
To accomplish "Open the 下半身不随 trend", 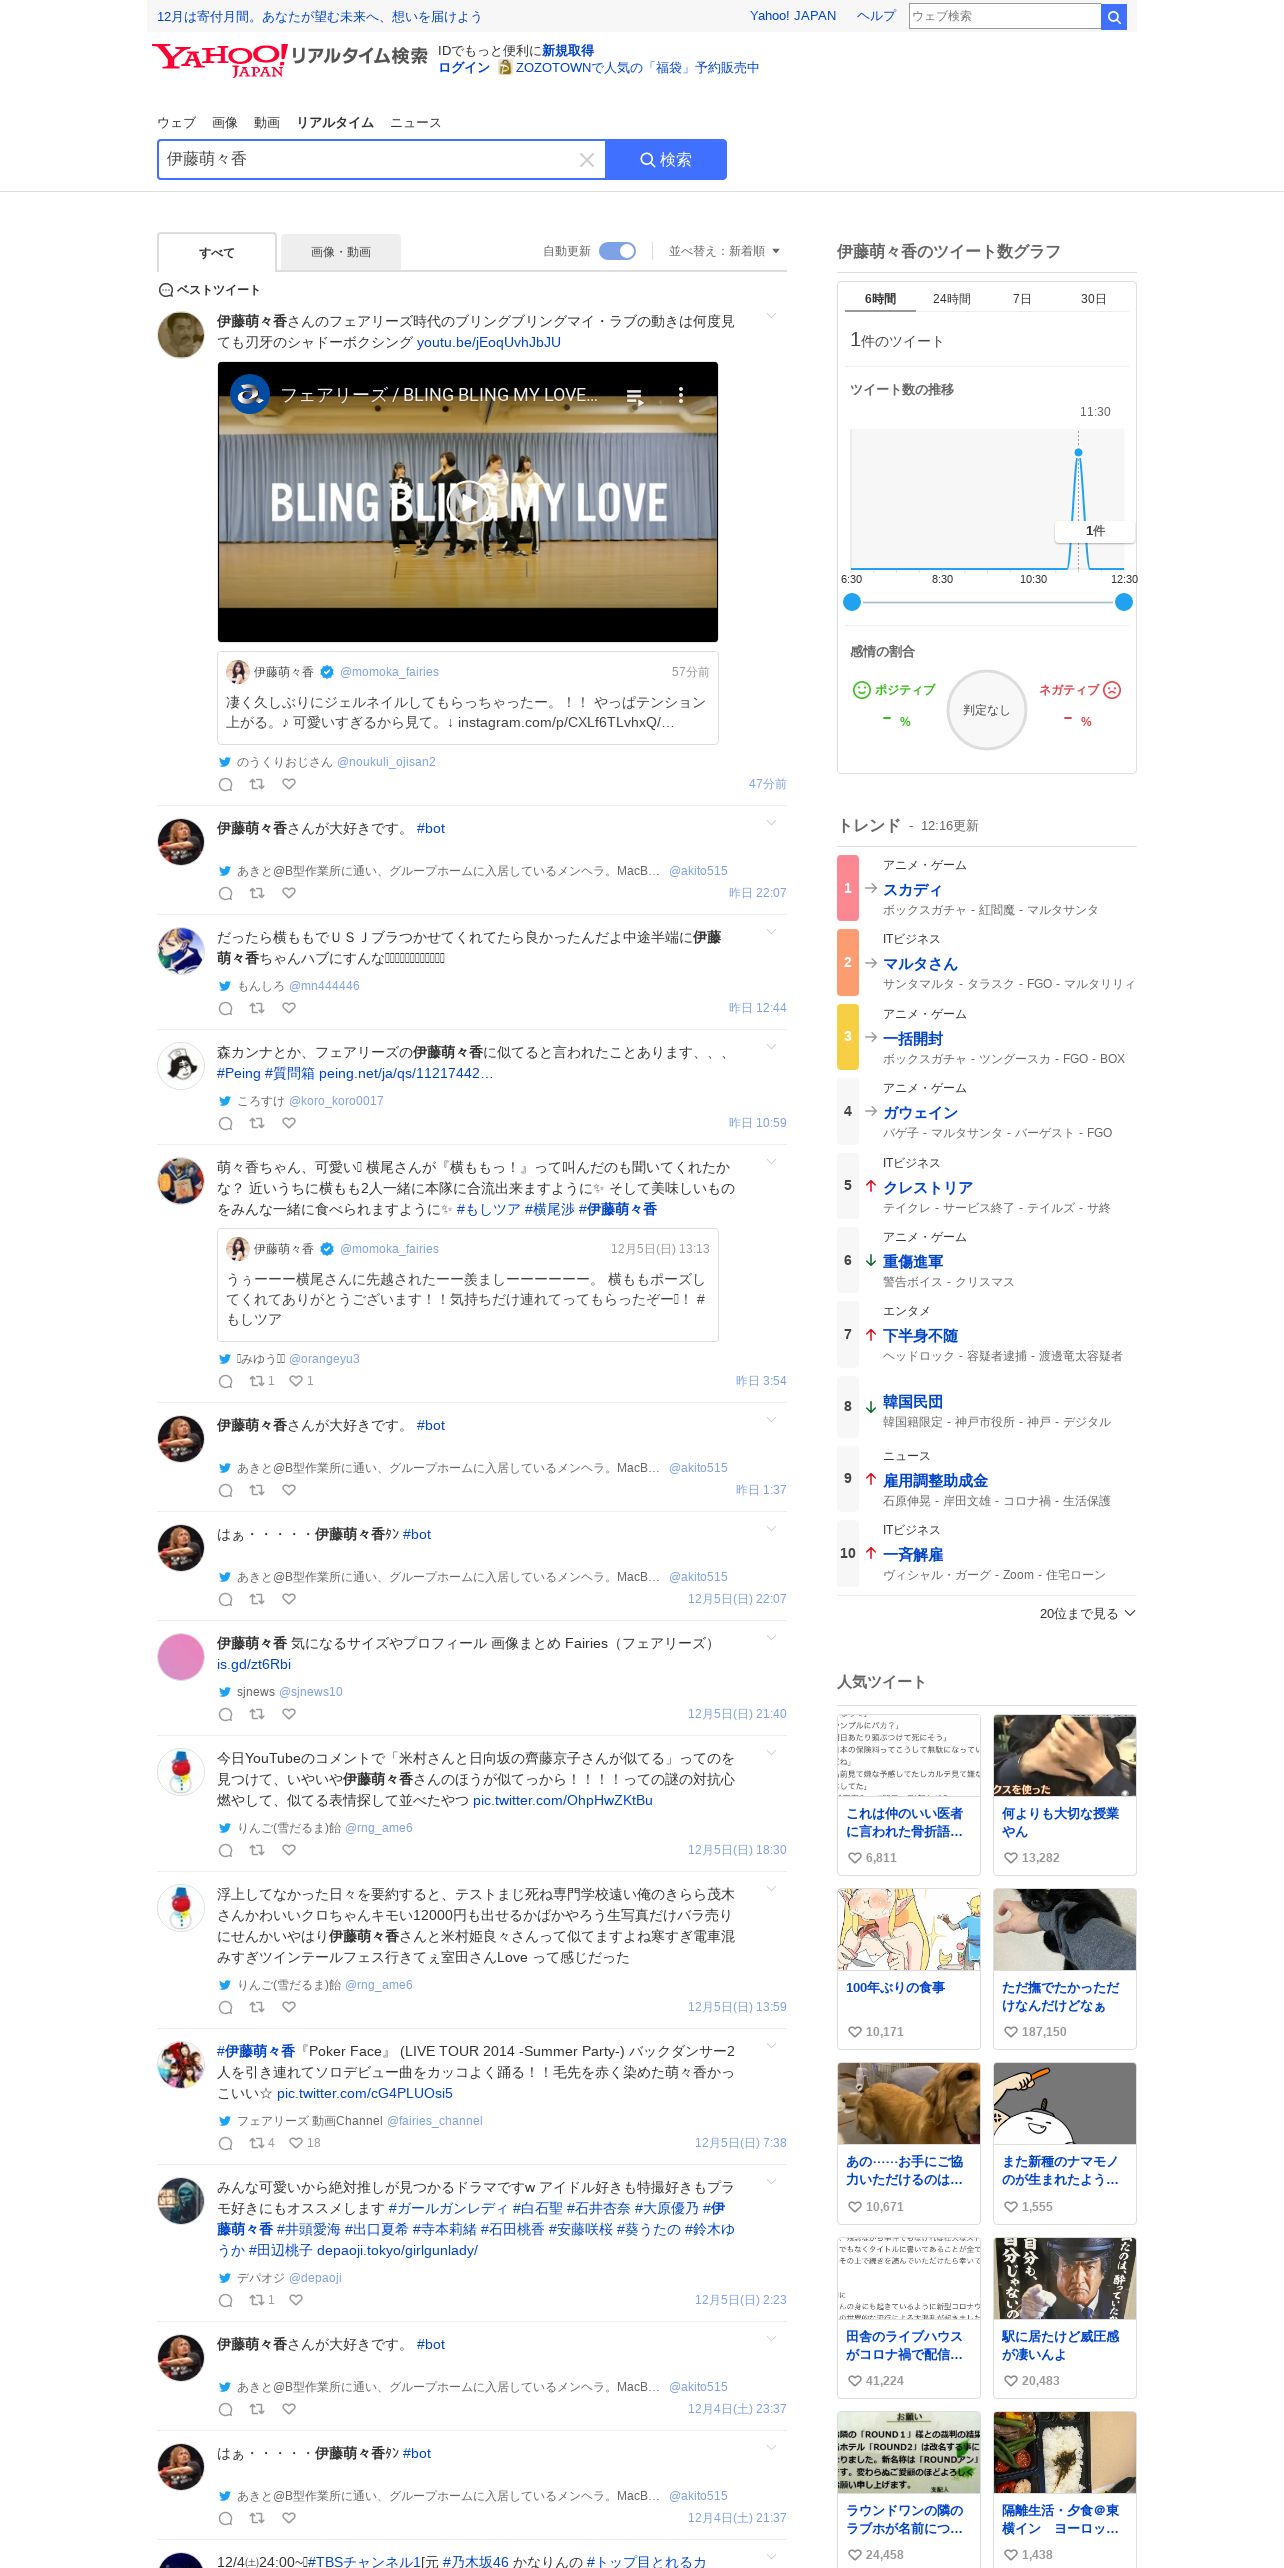I will 920,1336.
